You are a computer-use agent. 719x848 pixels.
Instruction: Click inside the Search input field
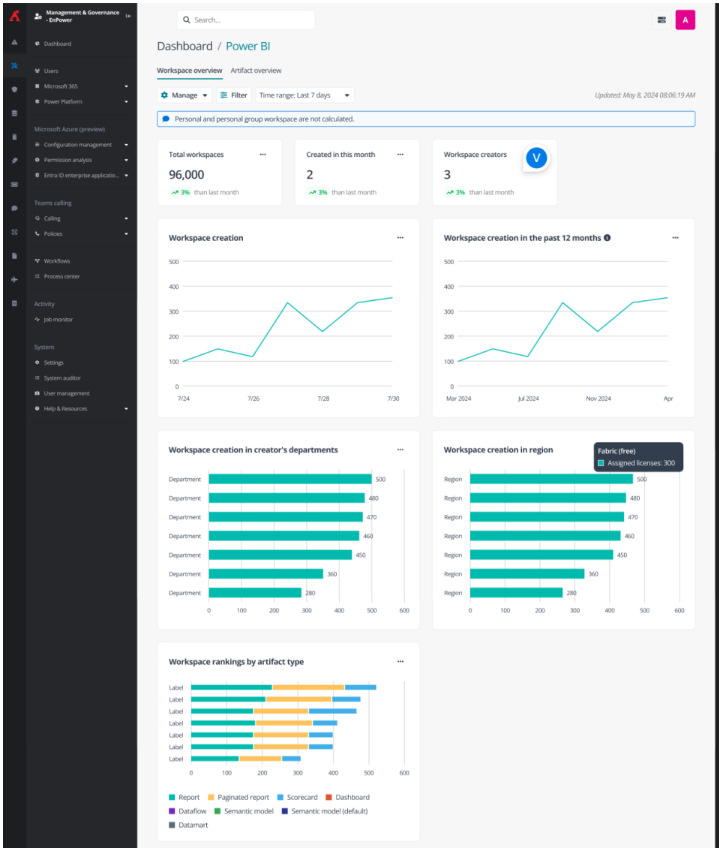[x=246, y=20]
